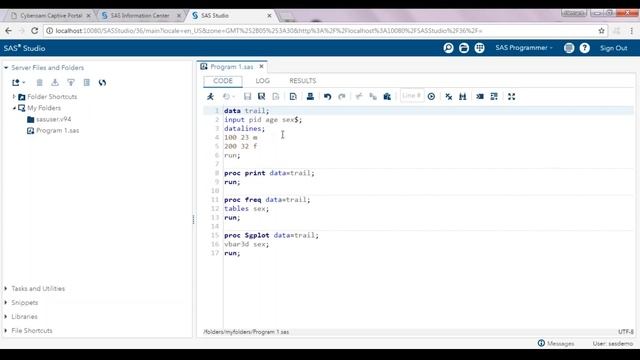The height and width of the screenshot is (360, 640).
Task: Switch to the LOG tab
Action: point(262,81)
